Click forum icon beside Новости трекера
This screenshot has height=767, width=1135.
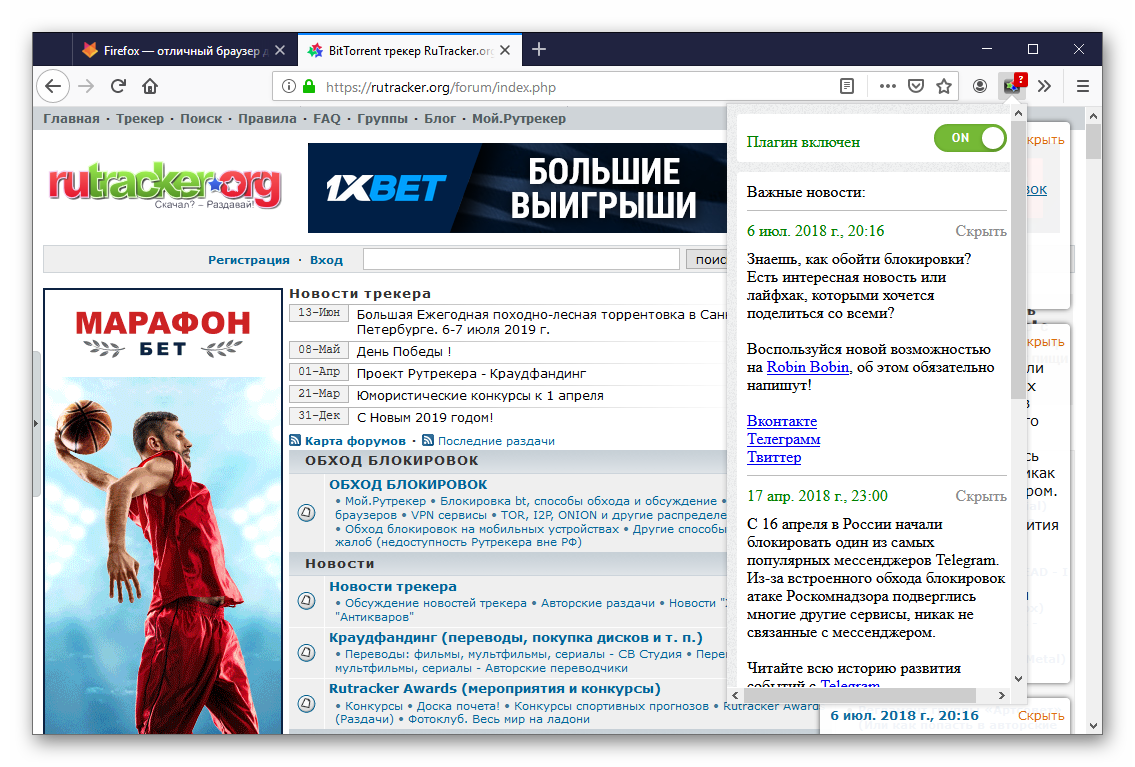pyautogui.click(x=307, y=601)
